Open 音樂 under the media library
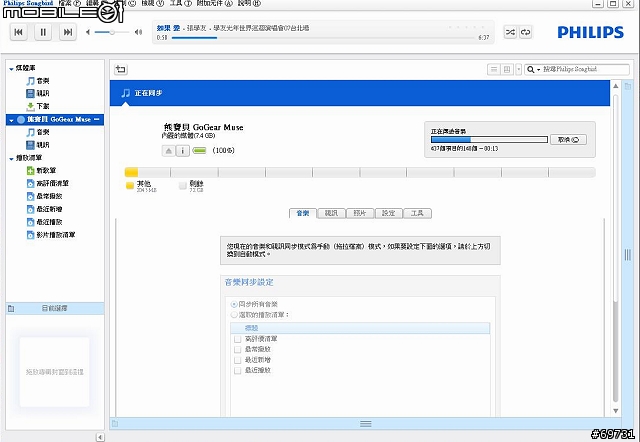Screen dimensions: 640x442 [38, 81]
